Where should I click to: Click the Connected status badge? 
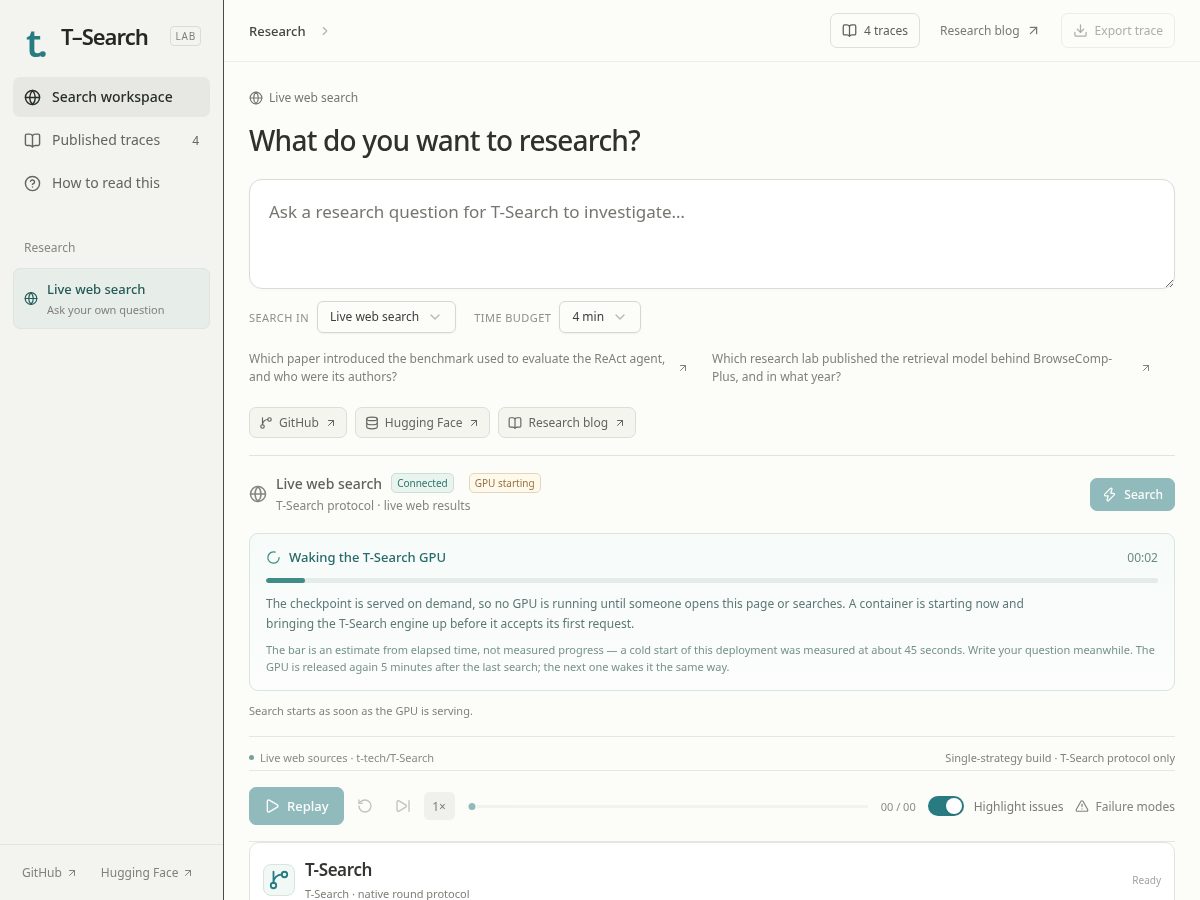[x=422, y=483]
